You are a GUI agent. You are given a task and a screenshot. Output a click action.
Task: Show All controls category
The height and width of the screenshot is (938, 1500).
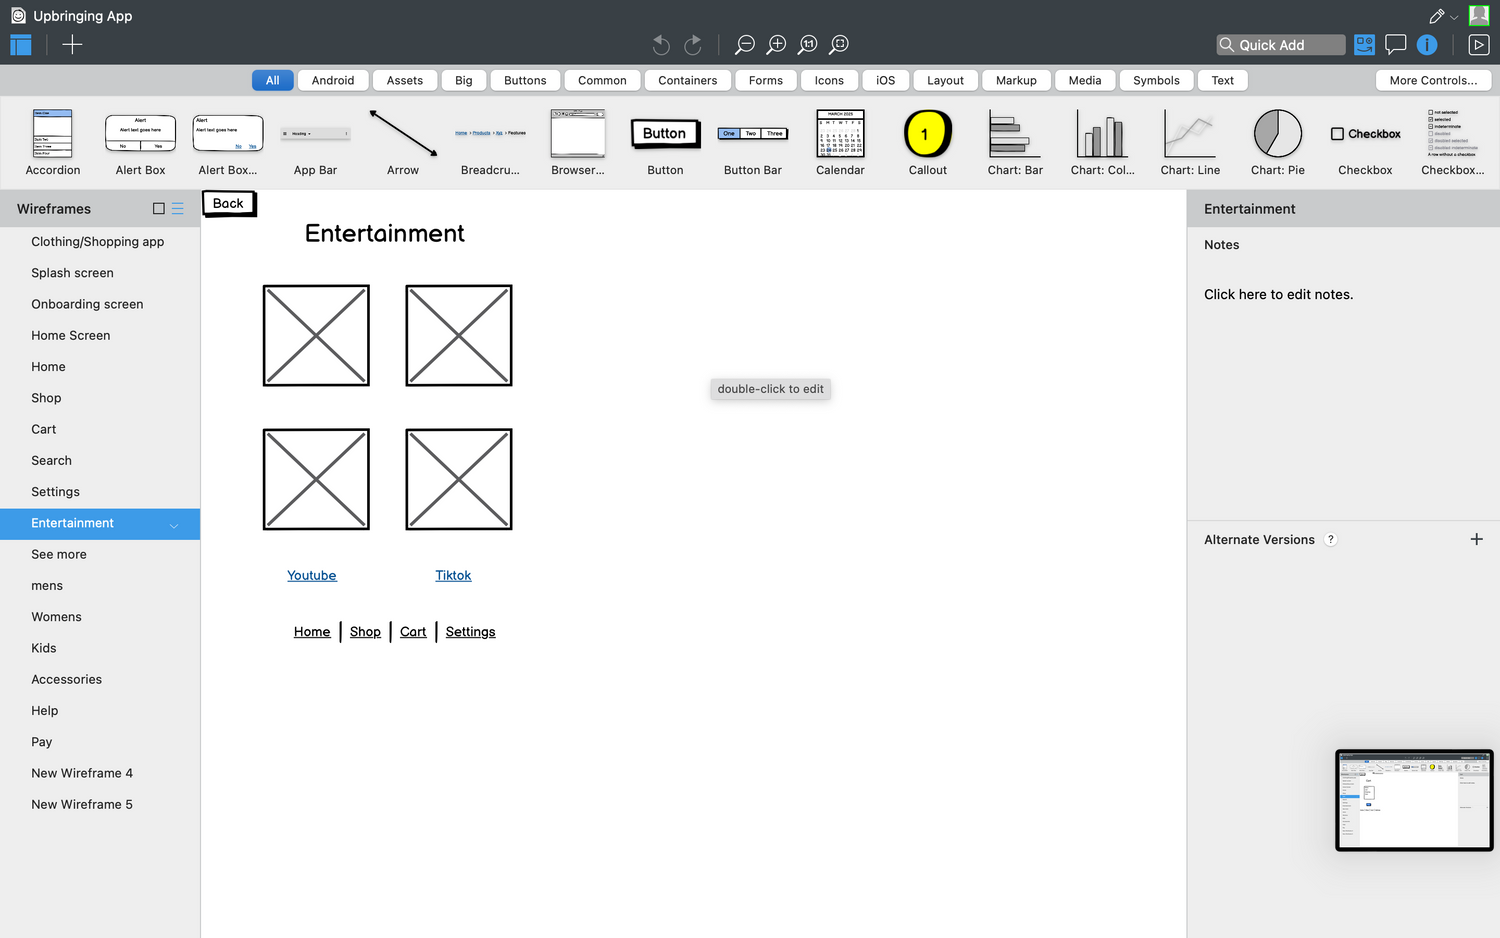click(x=273, y=80)
